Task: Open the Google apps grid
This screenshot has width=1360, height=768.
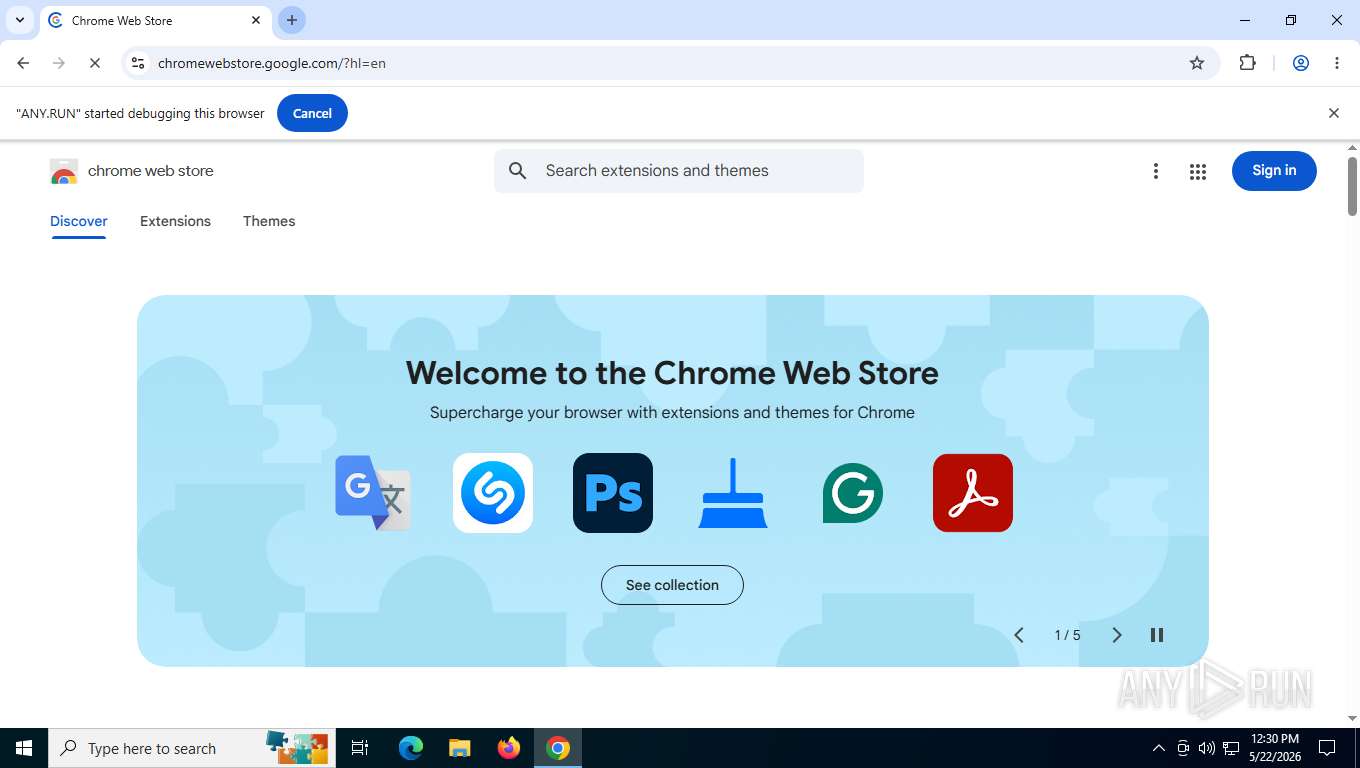Action: [1198, 171]
